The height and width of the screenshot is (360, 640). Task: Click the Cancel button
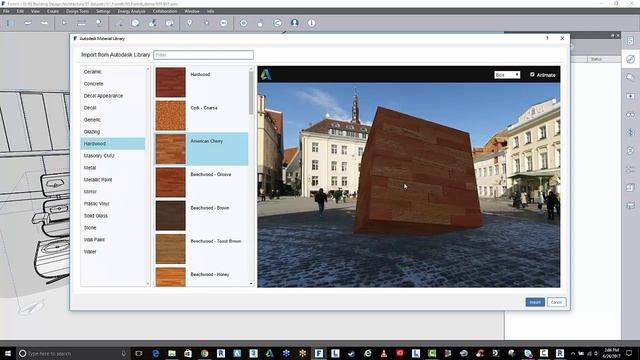(556, 302)
